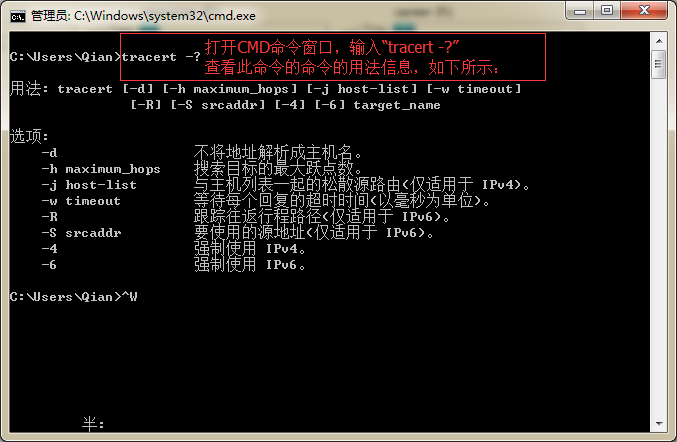Click the red annotation text box
Screen dimensions: 677x442
point(333,57)
